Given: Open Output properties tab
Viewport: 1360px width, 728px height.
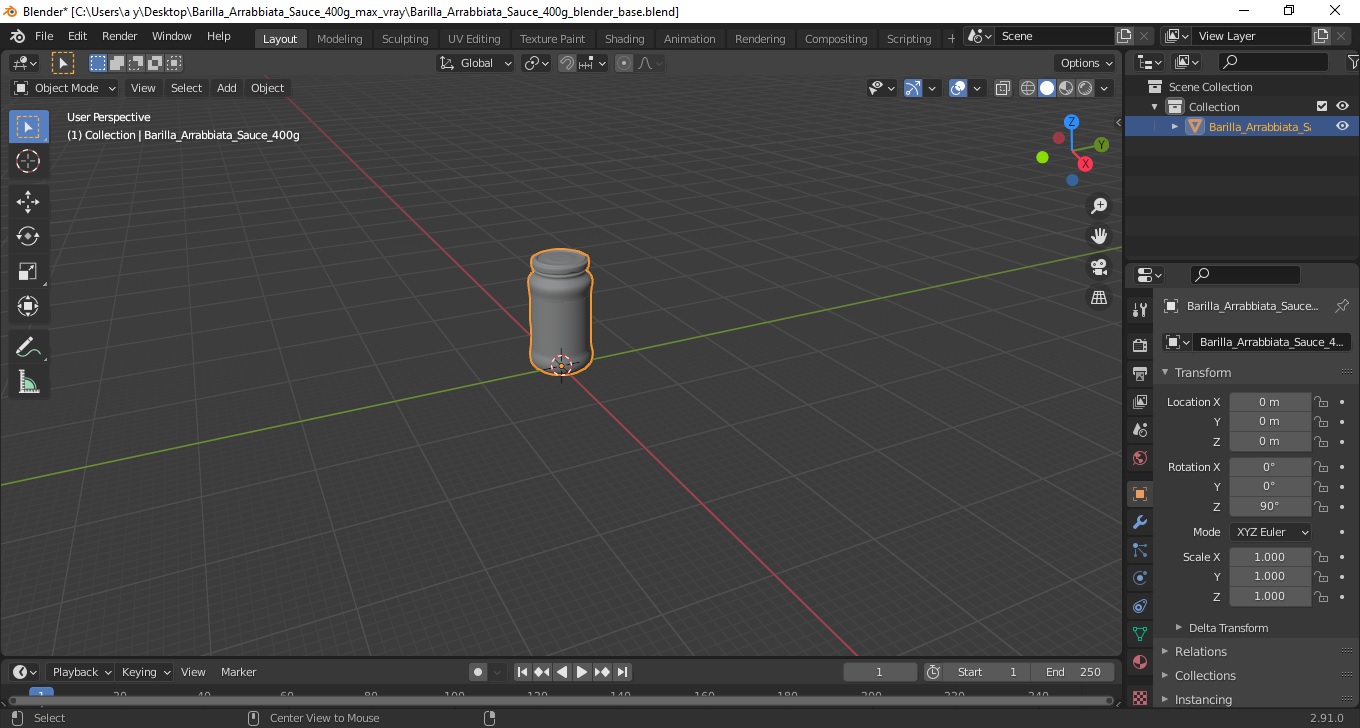Looking at the screenshot, I should point(1140,373).
